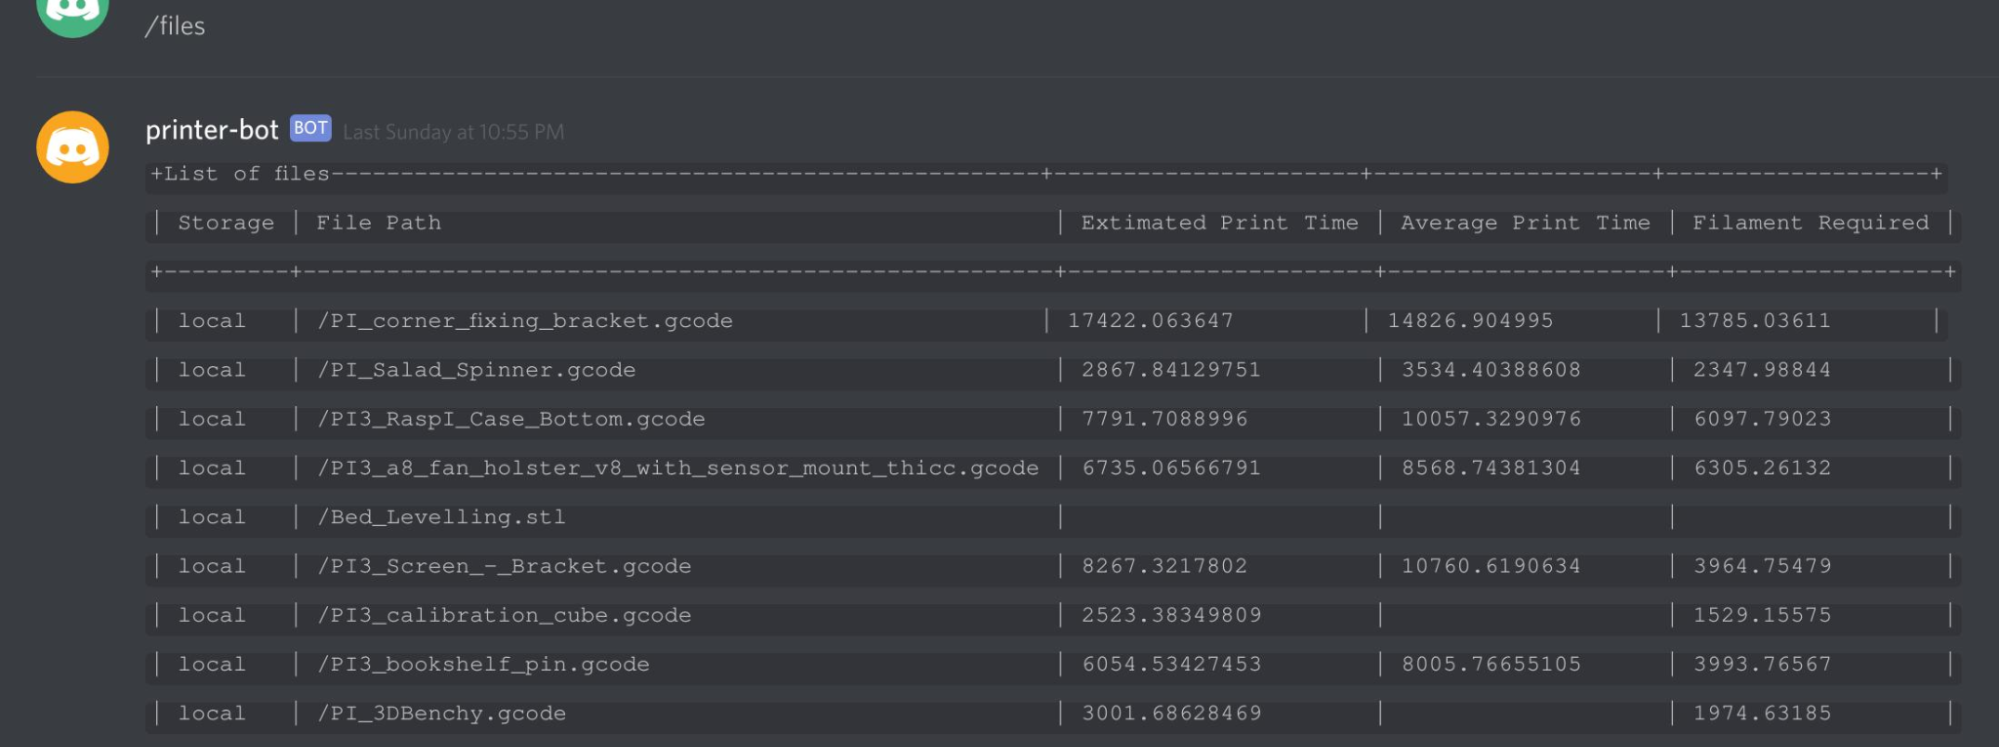Click the Last Sunday at 10:55 PM timestamp

pos(453,132)
